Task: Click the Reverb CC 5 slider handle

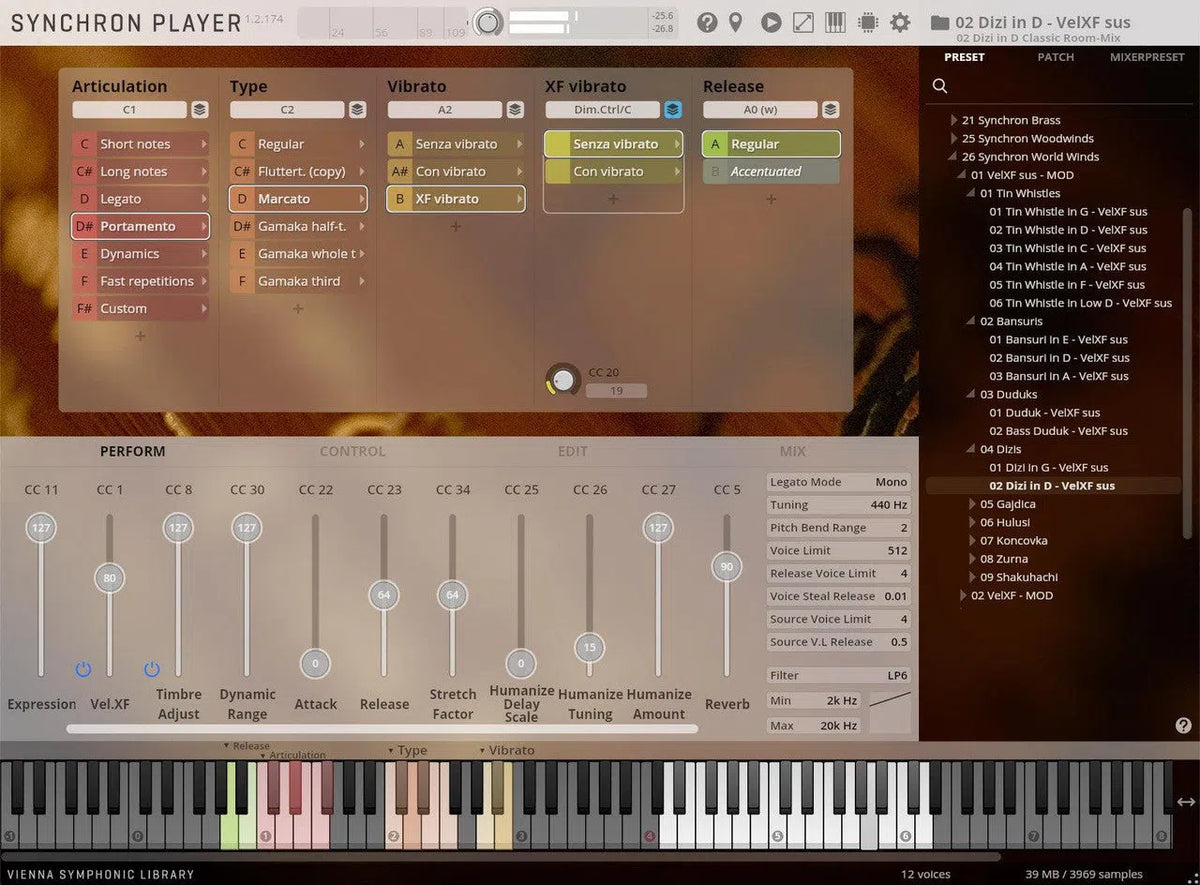Action: coord(726,567)
